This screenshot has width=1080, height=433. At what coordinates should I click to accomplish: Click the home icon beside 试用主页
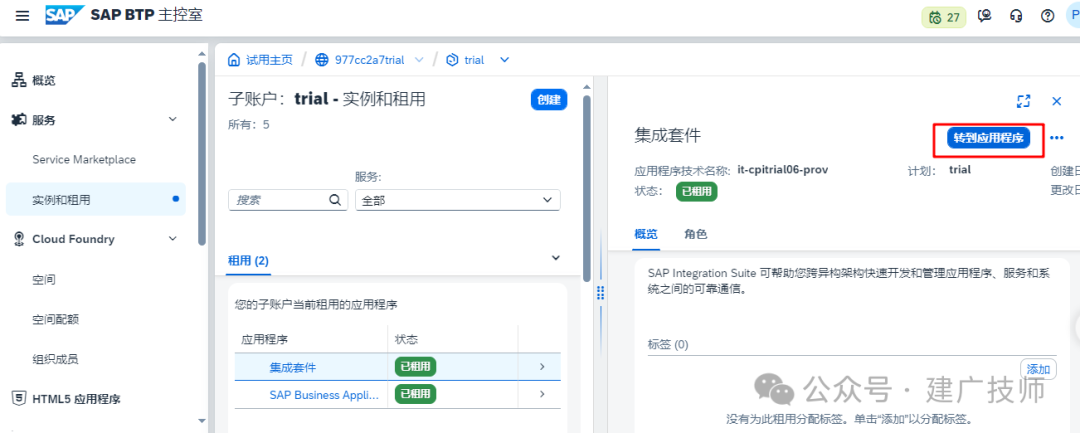[x=234, y=60]
